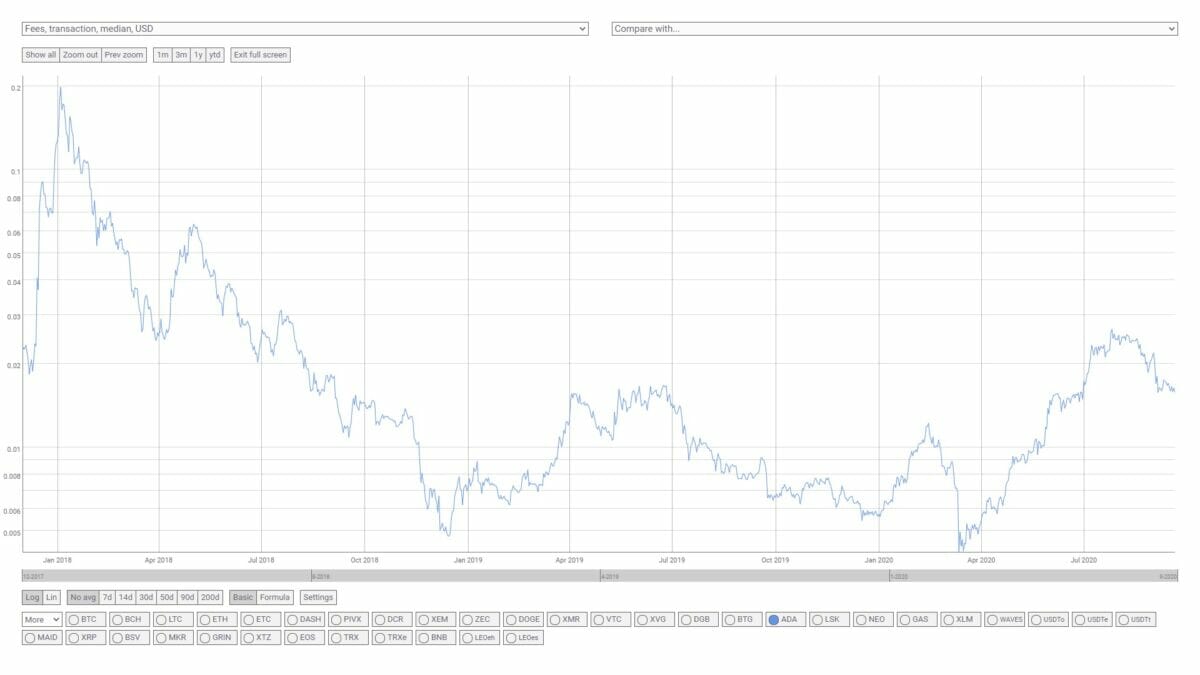The image size is (1200, 675).
Task: Select the Basic mode tab
Action: [243, 597]
